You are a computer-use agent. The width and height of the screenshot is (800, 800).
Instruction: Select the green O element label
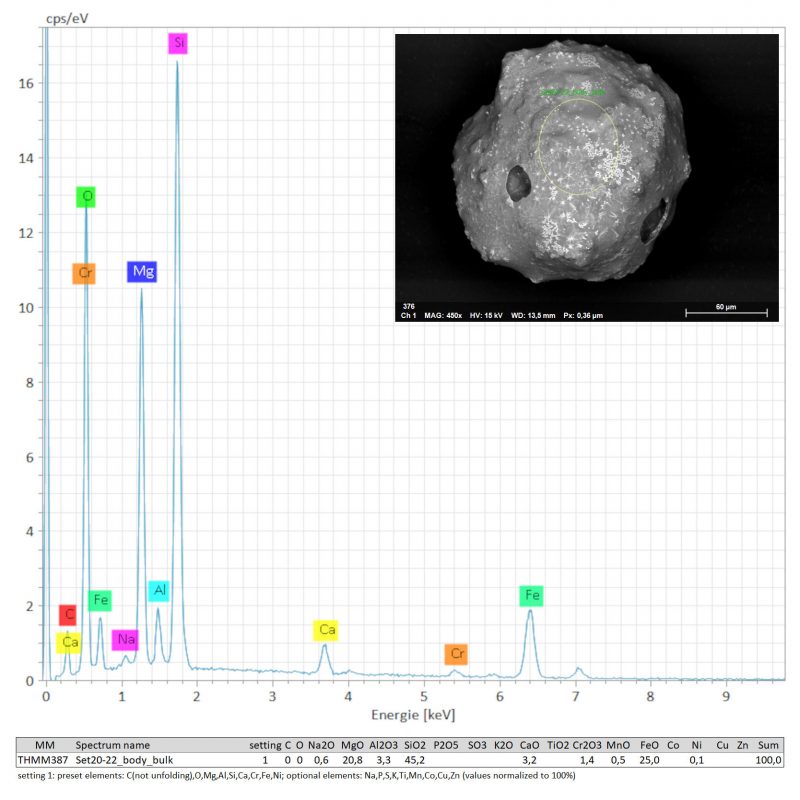tap(86, 197)
